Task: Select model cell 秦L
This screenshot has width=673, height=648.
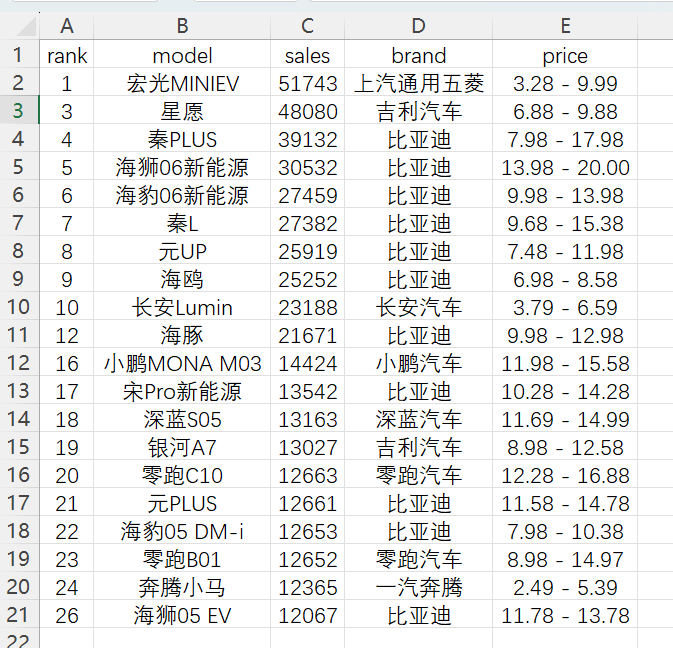Action: [x=182, y=222]
